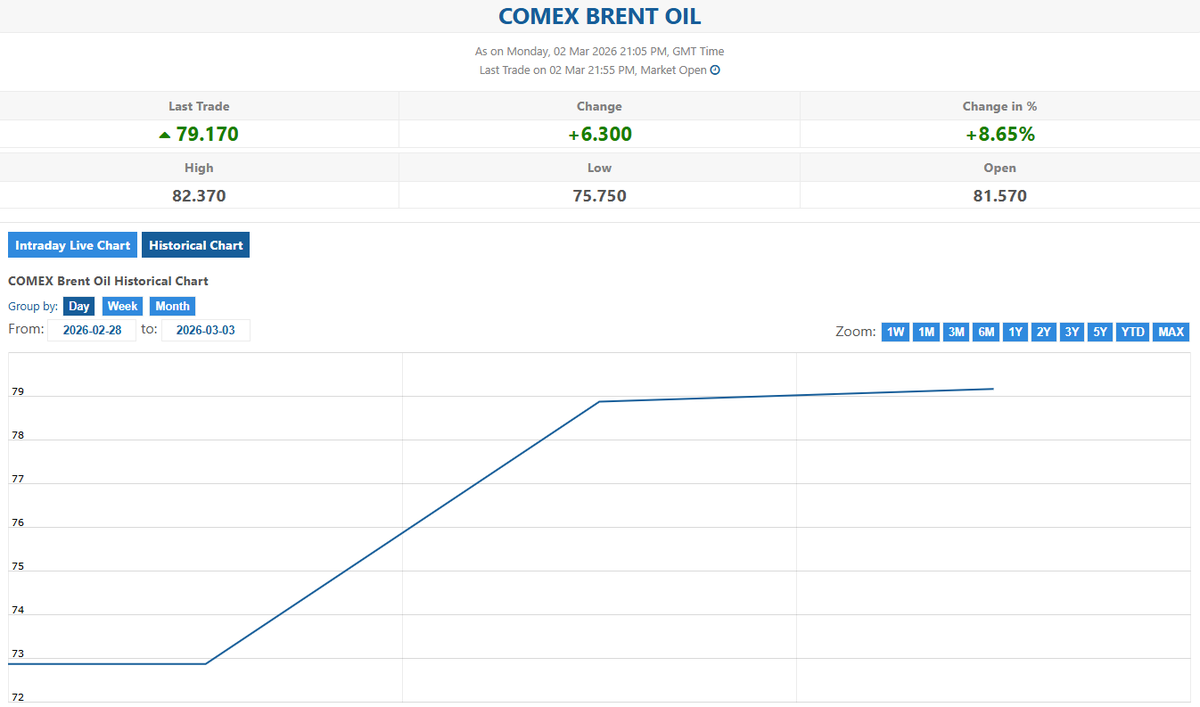This screenshot has height=707, width=1200.
Task: Click the Last Trade column header
Action: pos(199,106)
